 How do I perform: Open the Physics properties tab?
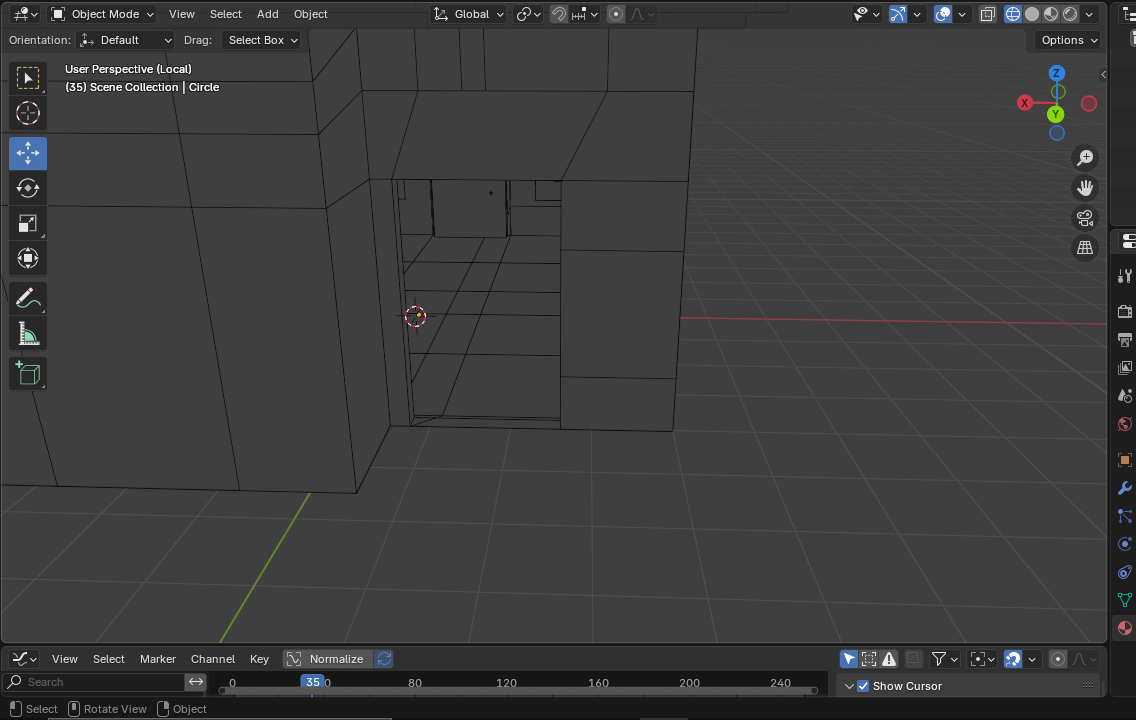1124,545
